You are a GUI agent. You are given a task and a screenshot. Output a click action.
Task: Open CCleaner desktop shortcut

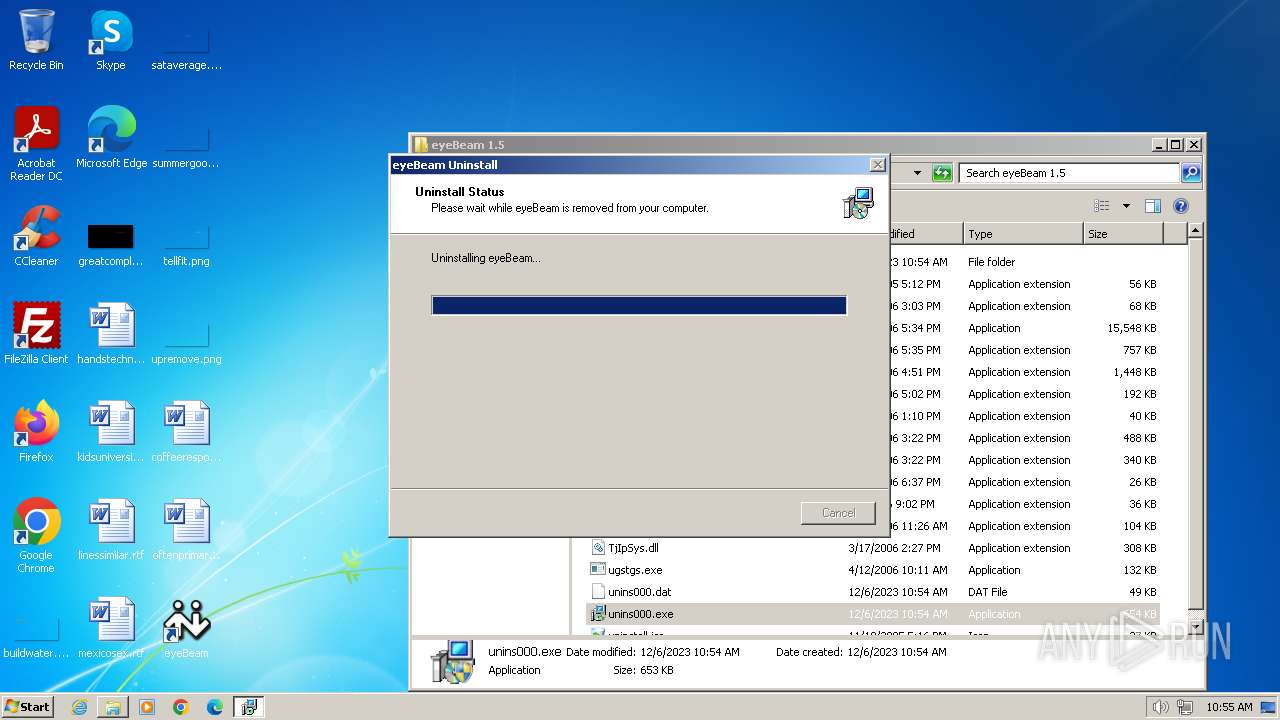tap(36, 236)
